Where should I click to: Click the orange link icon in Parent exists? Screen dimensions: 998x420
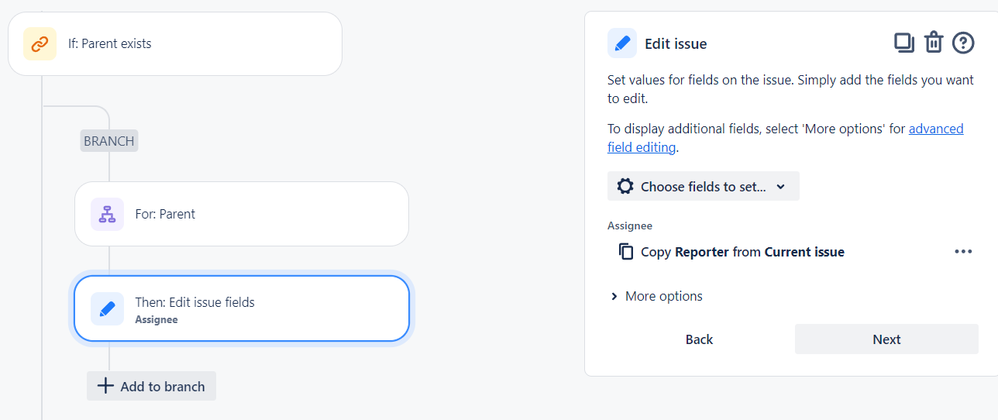tap(39, 44)
